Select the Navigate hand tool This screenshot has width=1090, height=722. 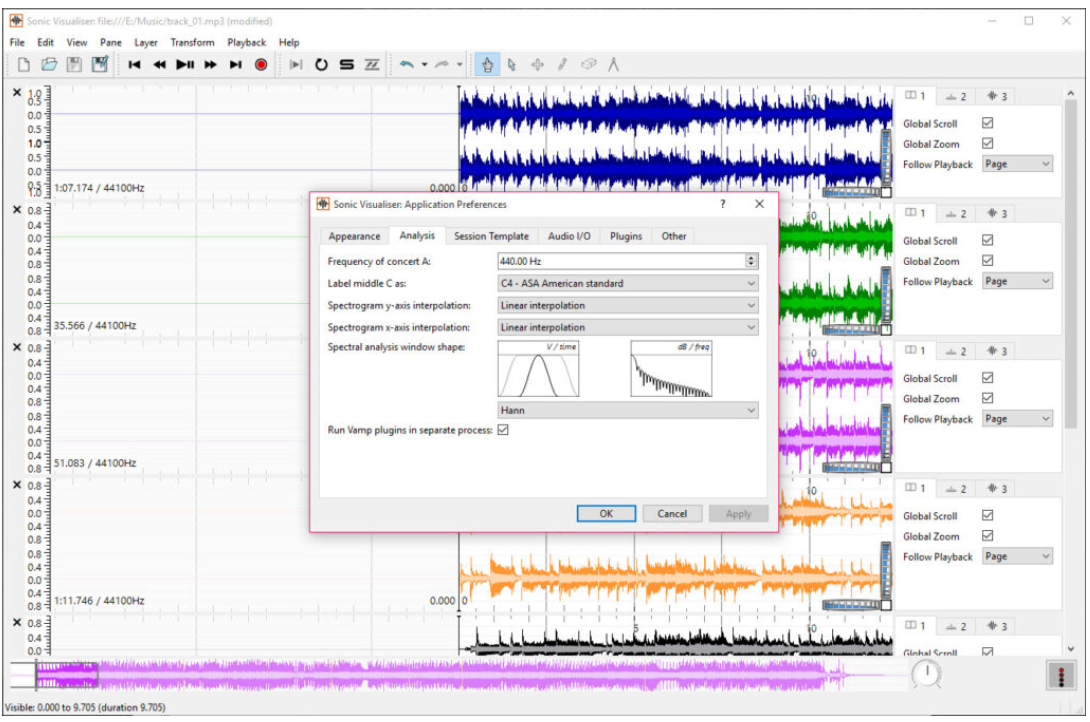(x=488, y=65)
